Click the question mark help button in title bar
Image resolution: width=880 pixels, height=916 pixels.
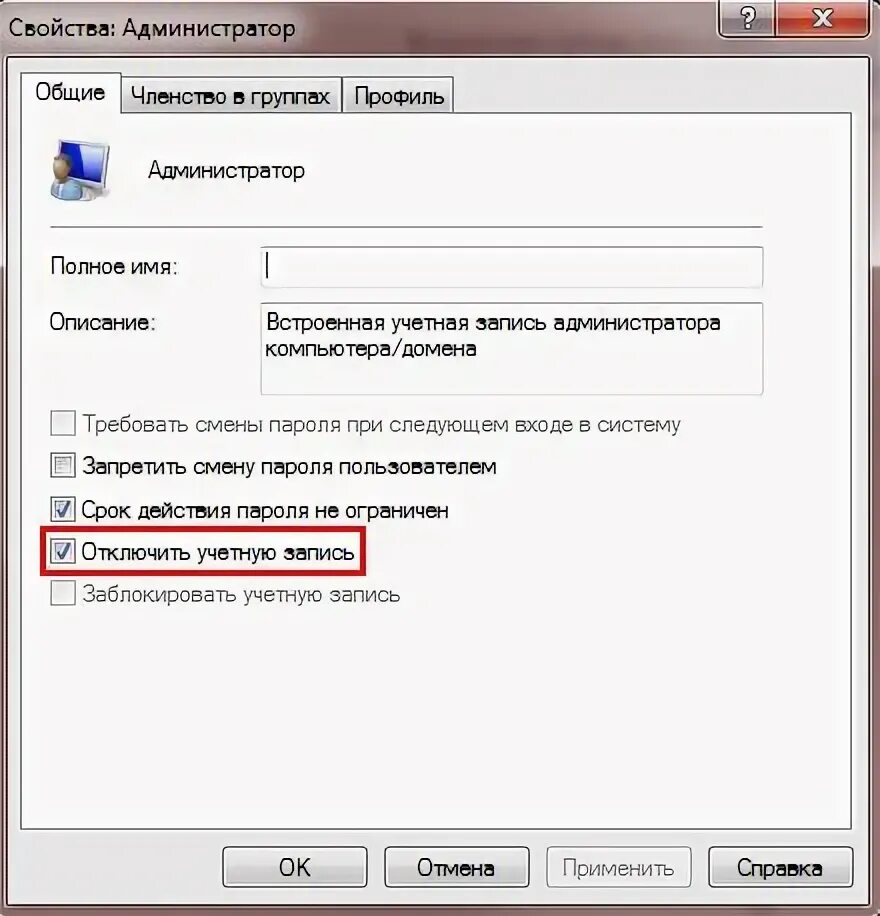point(747,19)
